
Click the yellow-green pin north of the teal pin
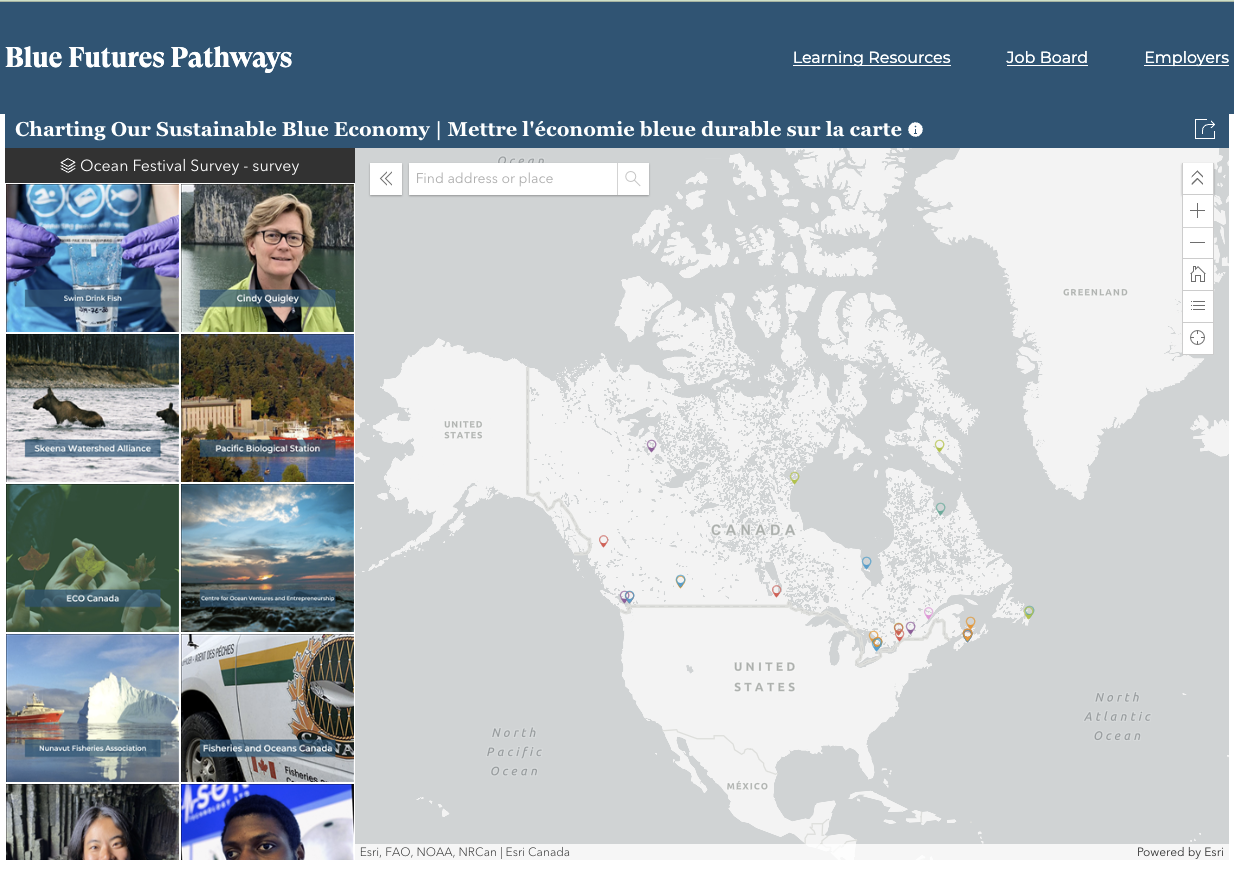939,446
